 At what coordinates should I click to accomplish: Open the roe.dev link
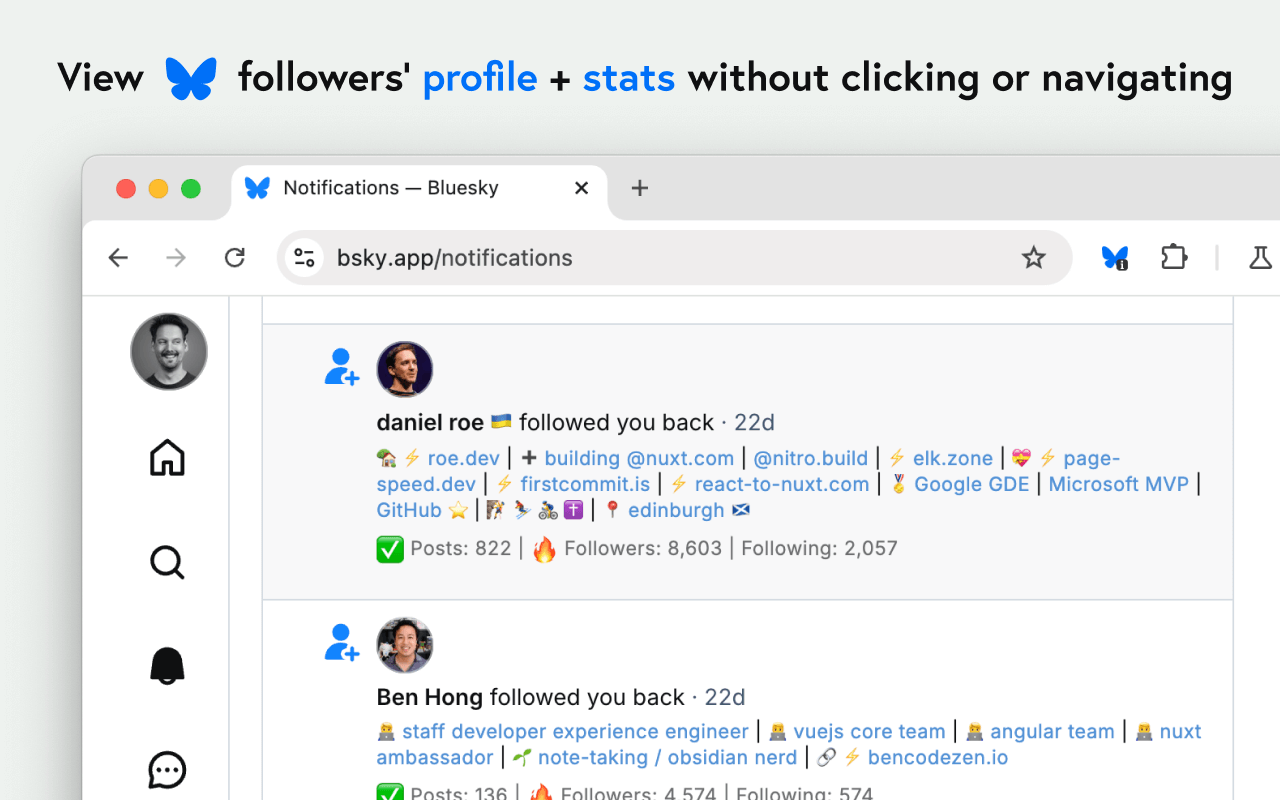(x=463, y=458)
